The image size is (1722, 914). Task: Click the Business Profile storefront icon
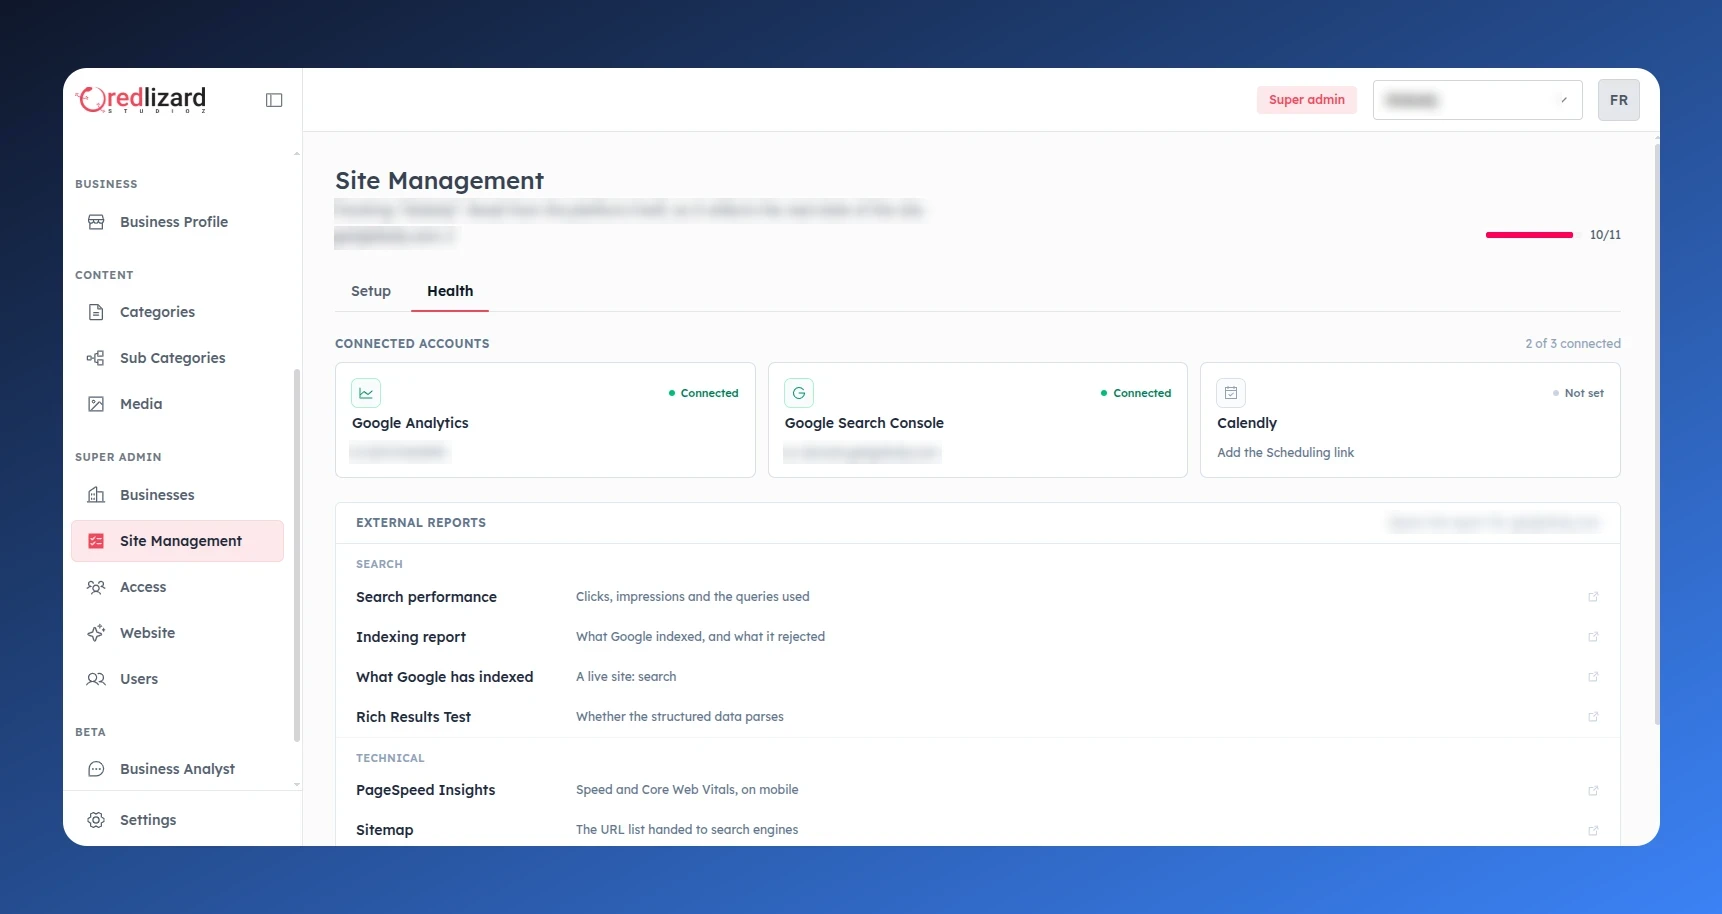(x=96, y=222)
